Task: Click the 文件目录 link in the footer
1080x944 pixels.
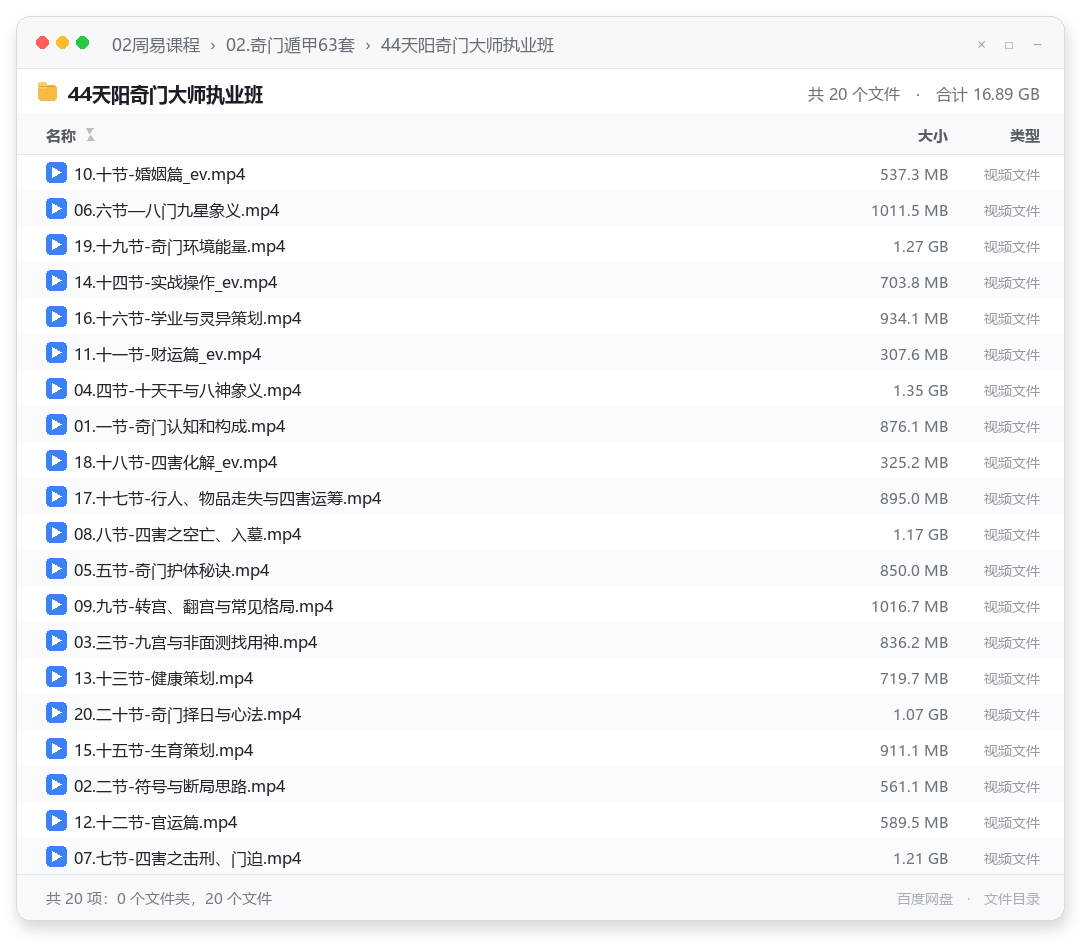Action: 1012,899
